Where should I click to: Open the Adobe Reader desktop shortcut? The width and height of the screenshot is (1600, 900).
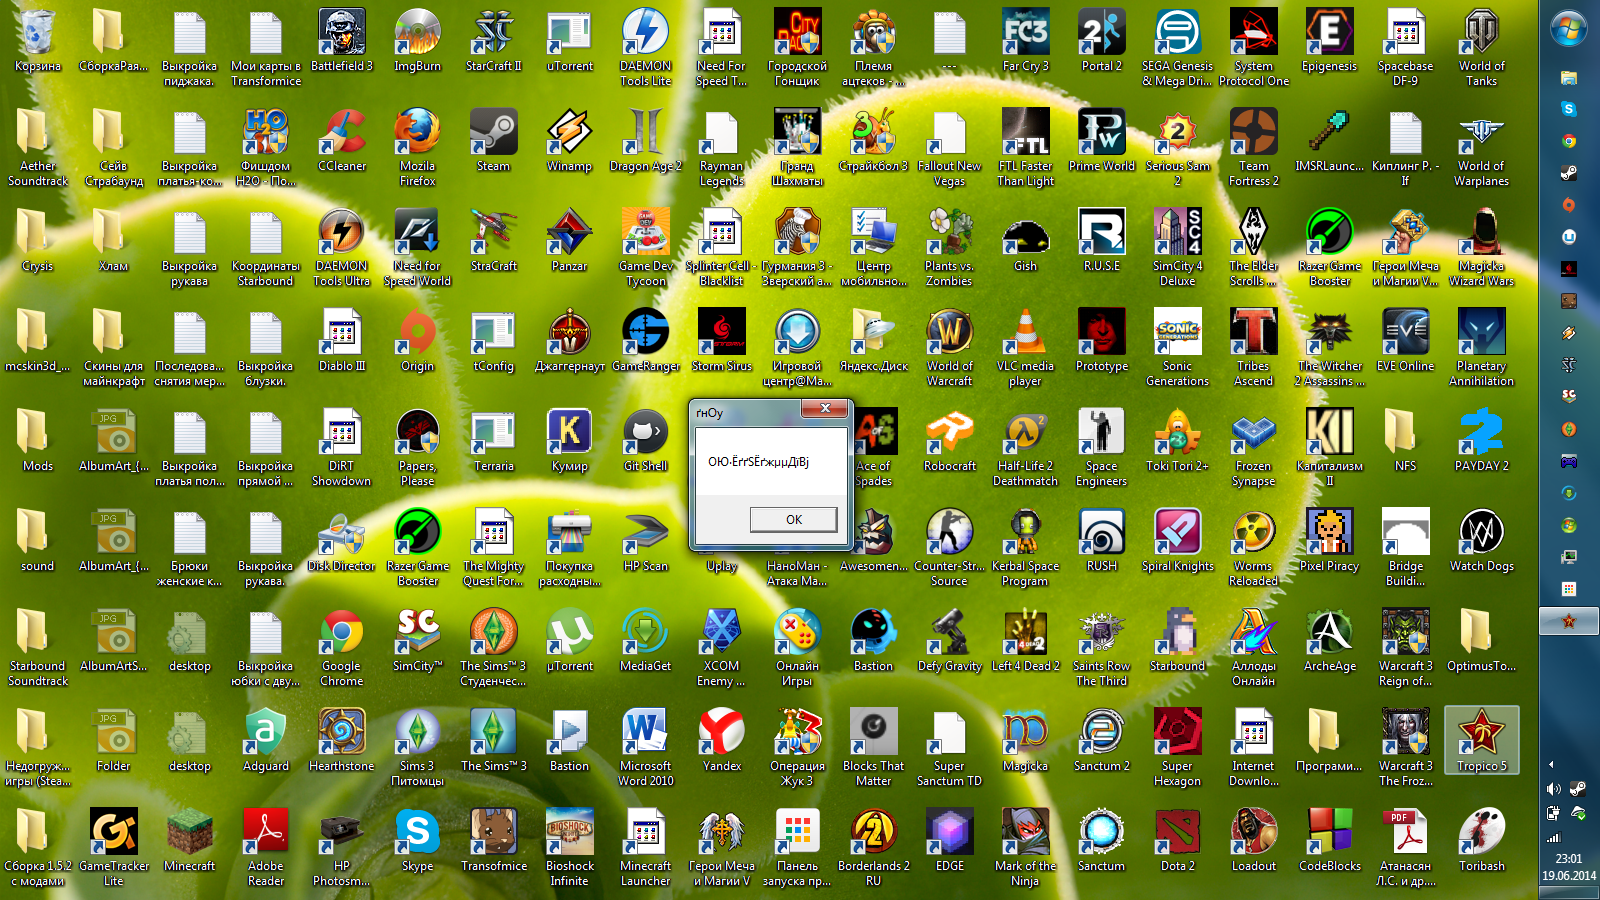coord(266,848)
